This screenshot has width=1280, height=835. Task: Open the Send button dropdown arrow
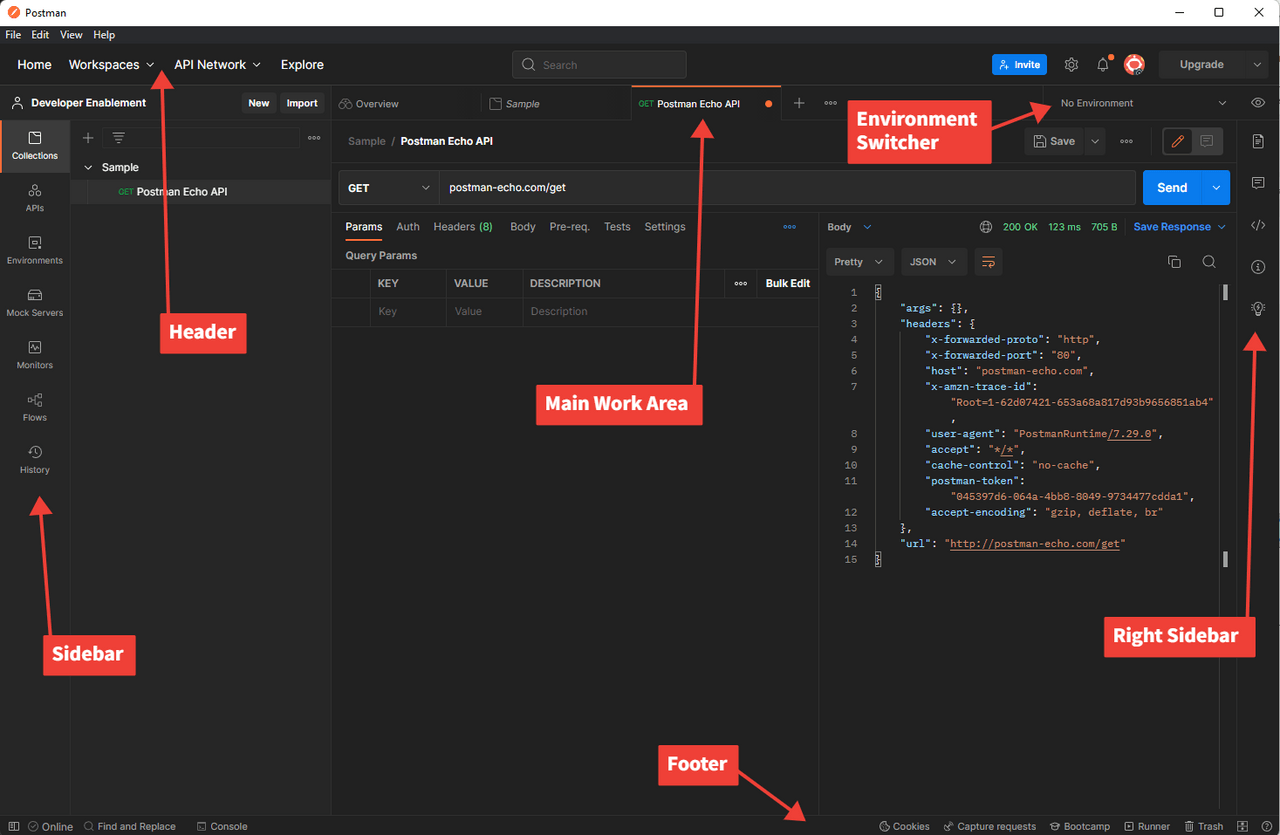point(1216,188)
